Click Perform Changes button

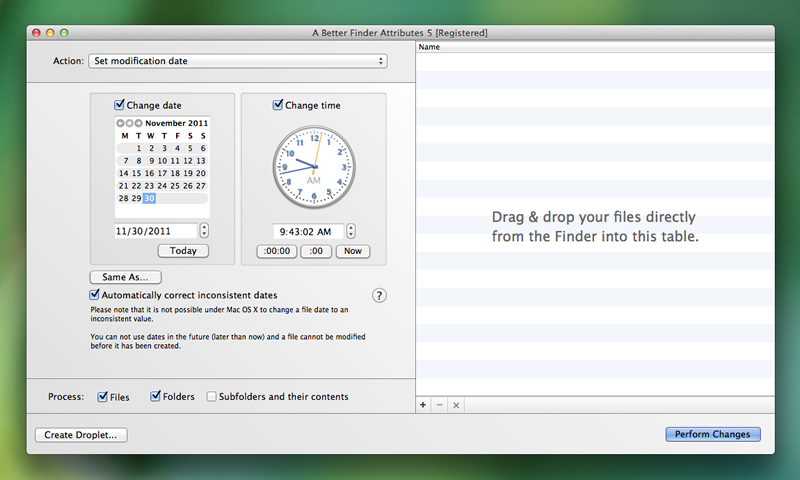[713, 434]
